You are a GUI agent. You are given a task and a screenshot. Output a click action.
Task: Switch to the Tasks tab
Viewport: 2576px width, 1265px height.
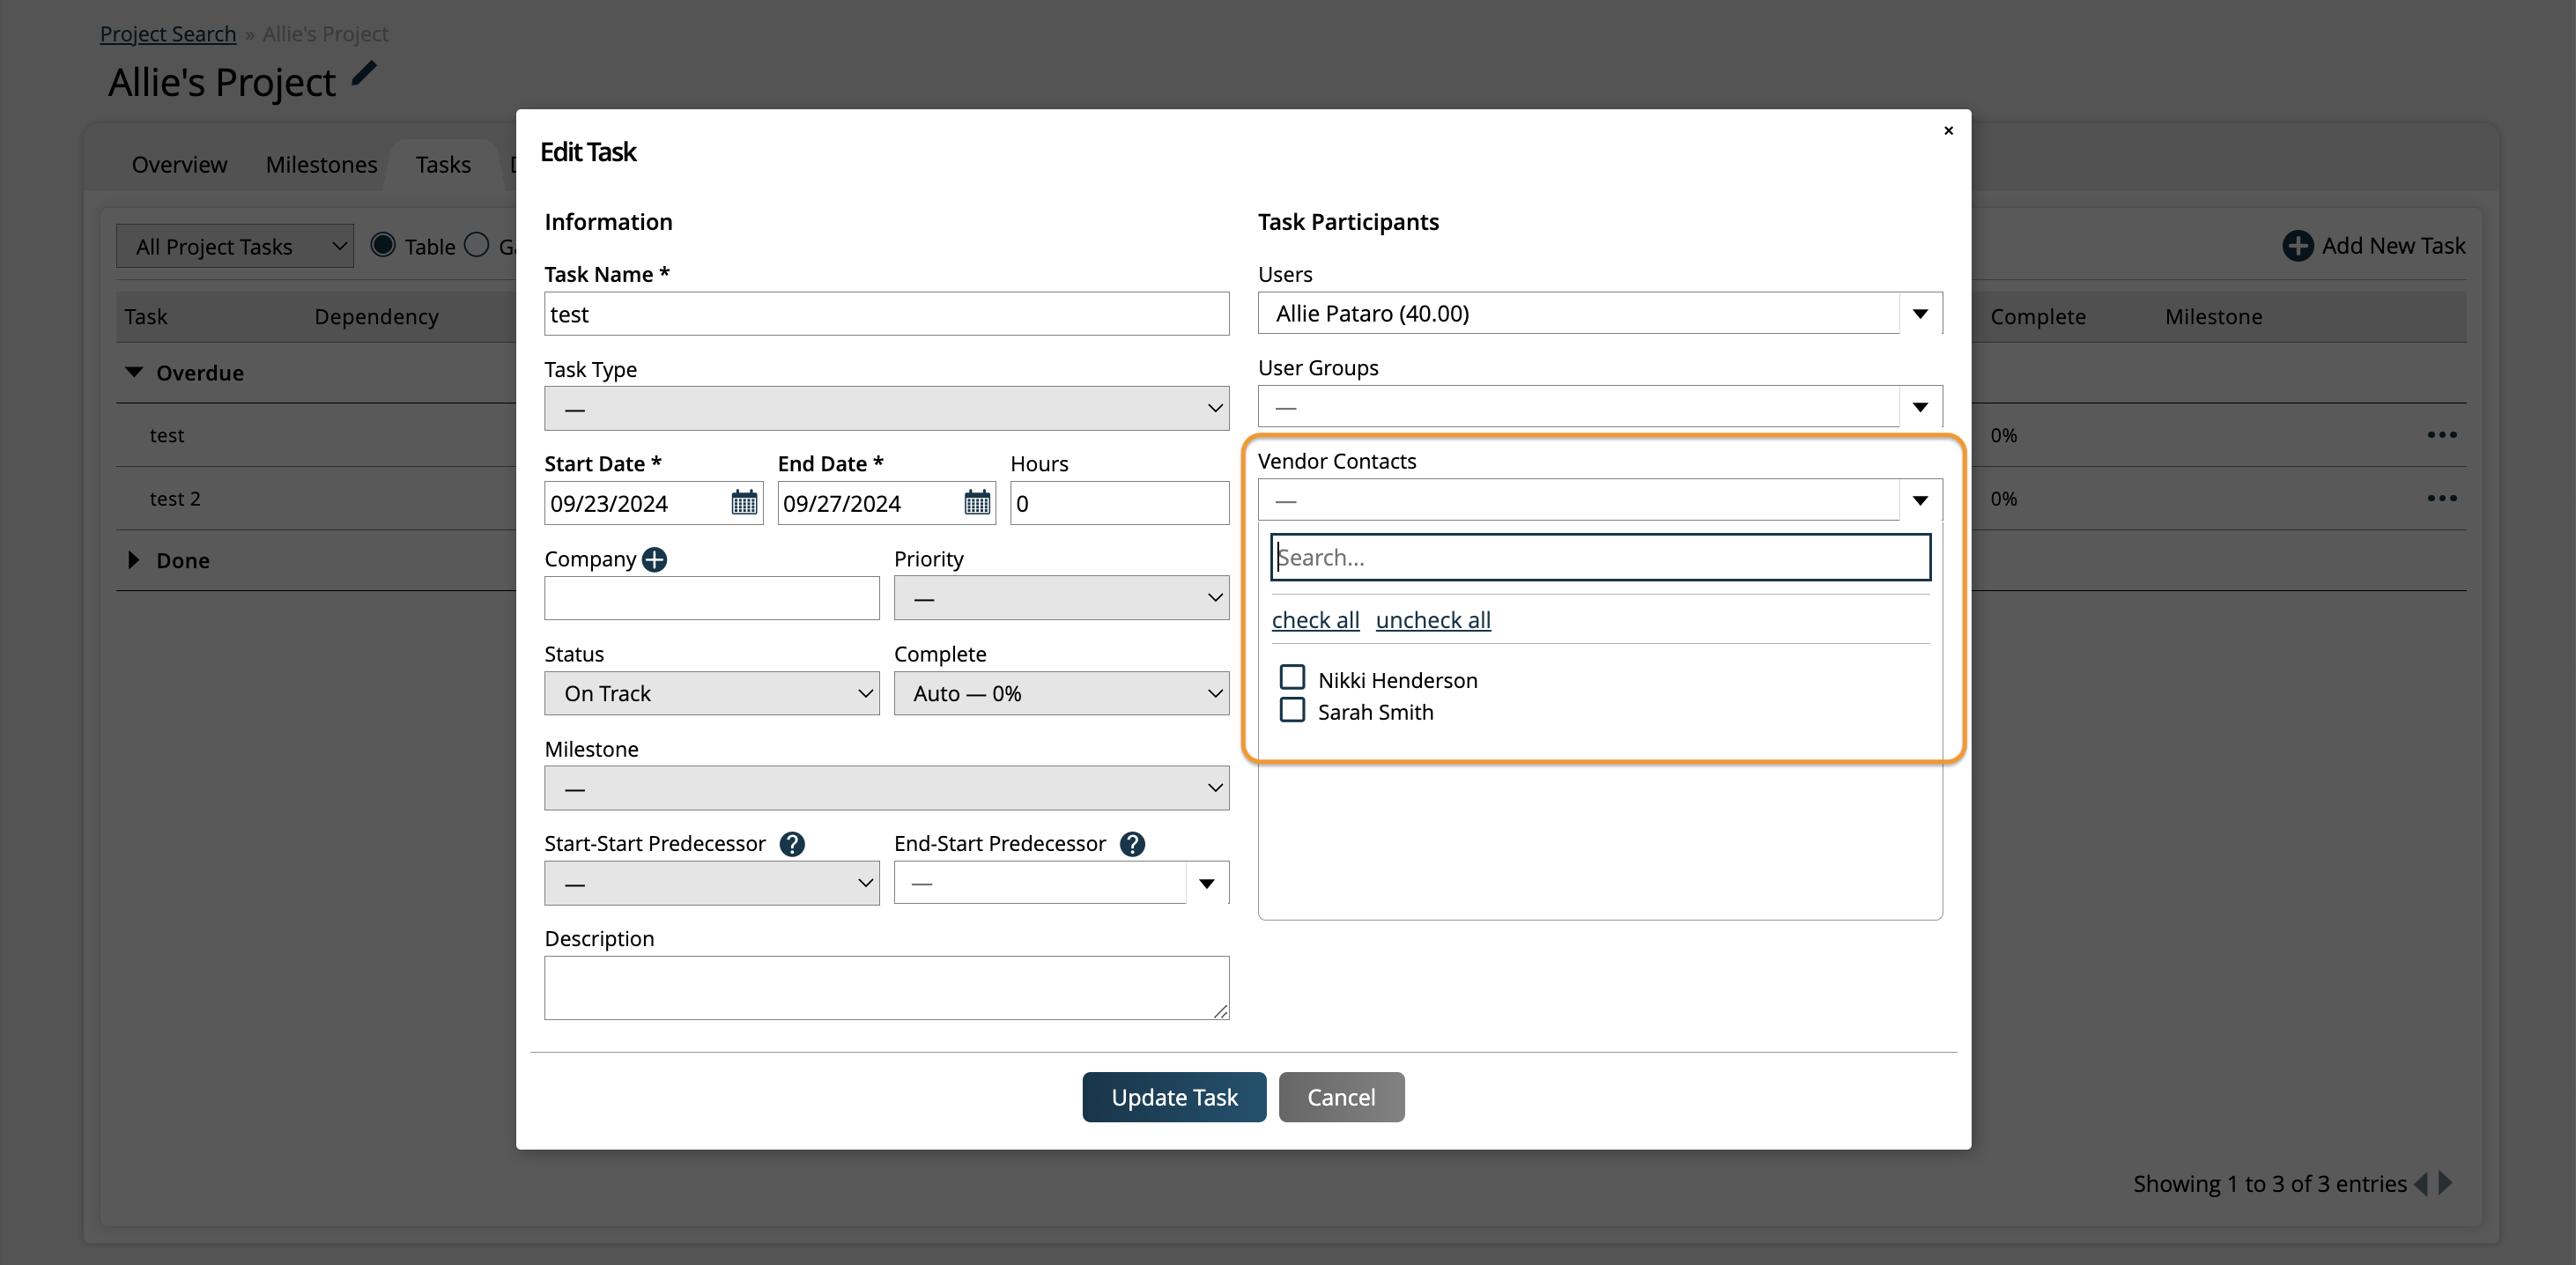[x=443, y=165]
